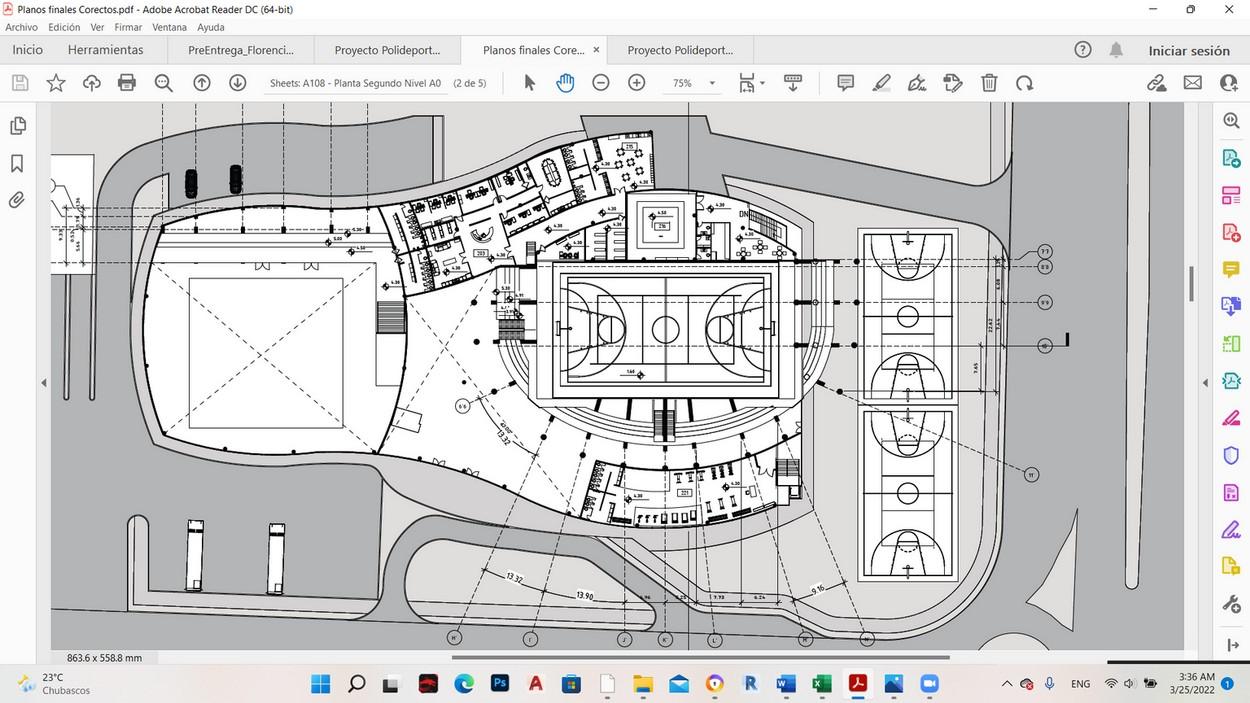Switch to the PreEntrega_Florenci... tab
Screen dimensions: 1250x703
241,50
